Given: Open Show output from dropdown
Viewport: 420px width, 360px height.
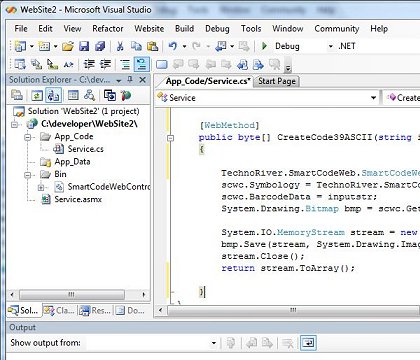Looking at the screenshot, I should click(213, 343).
